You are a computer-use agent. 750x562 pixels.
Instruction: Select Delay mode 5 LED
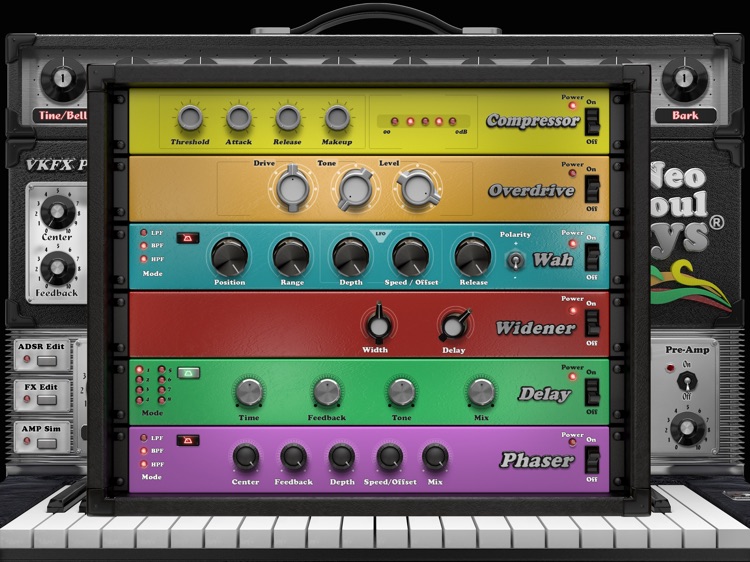(x=162, y=370)
